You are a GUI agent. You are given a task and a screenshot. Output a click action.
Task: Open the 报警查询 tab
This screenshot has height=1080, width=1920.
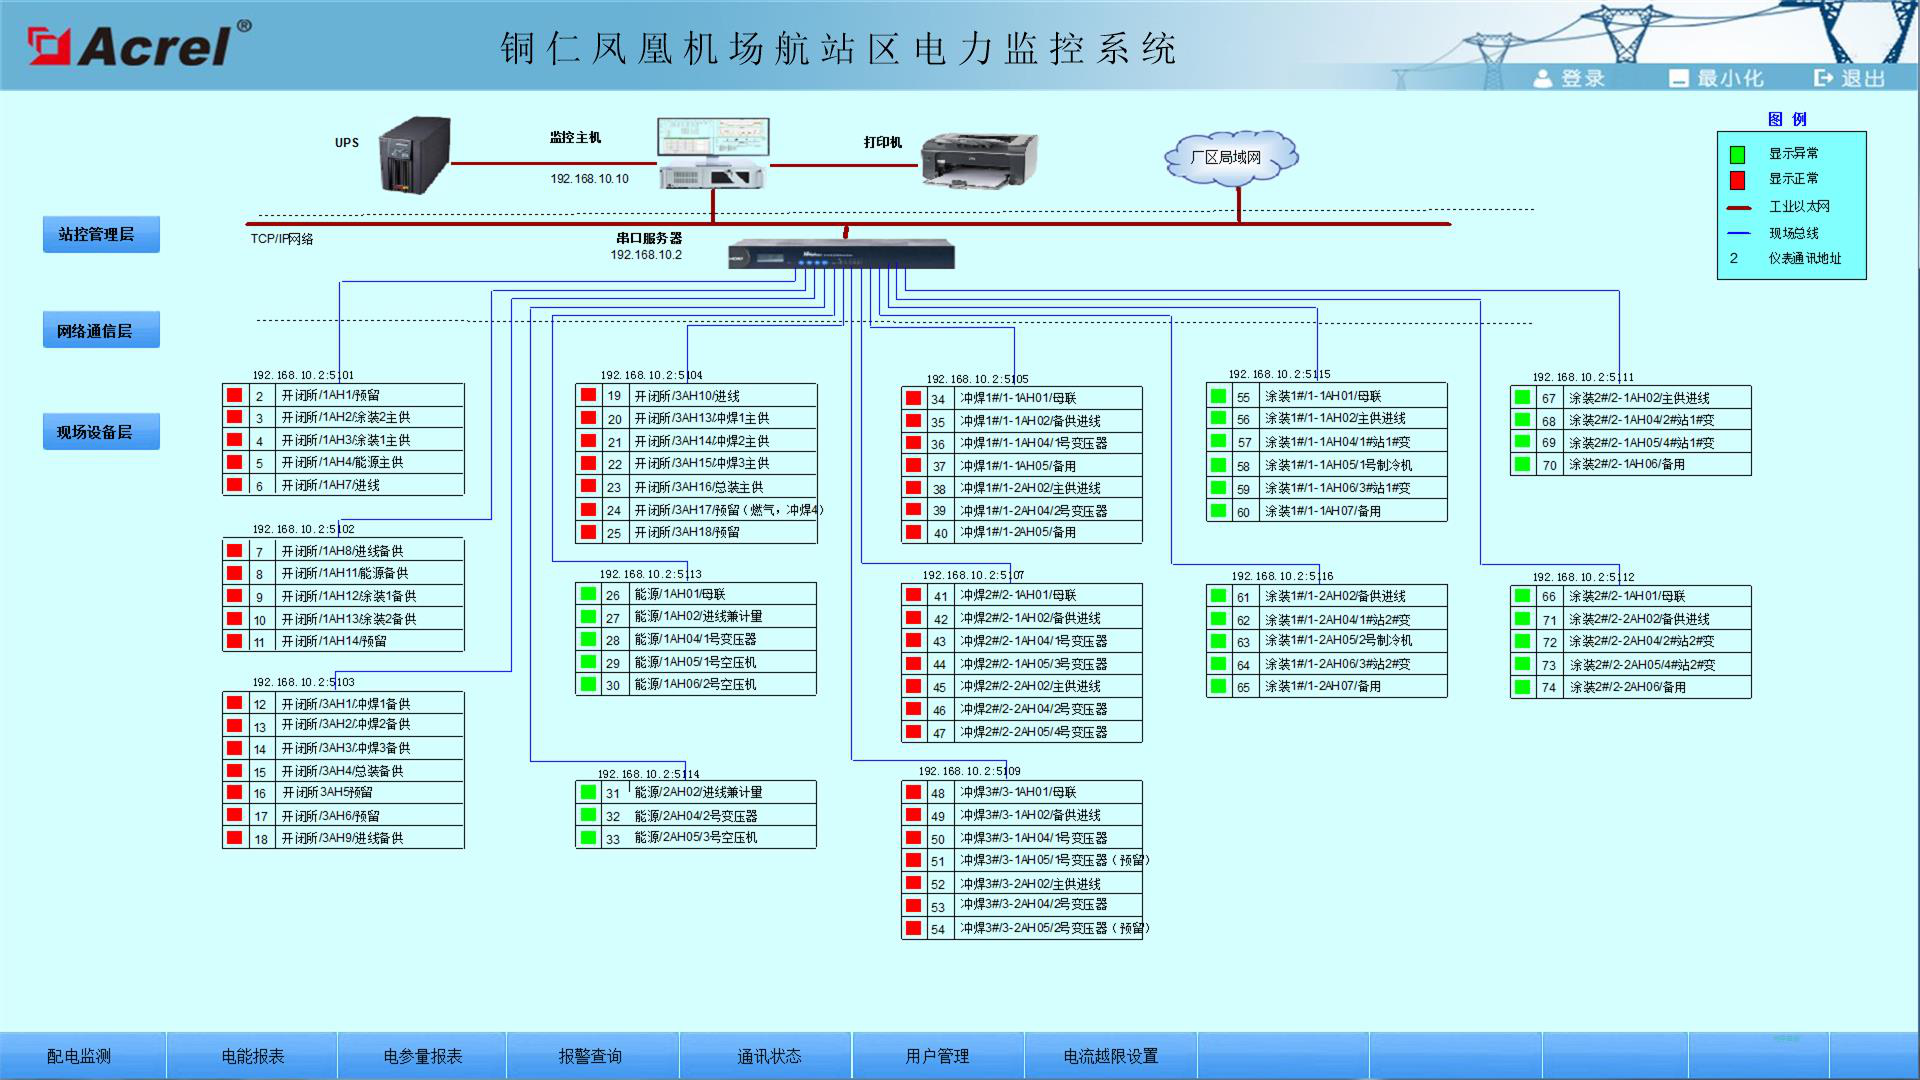[590, 1056]
